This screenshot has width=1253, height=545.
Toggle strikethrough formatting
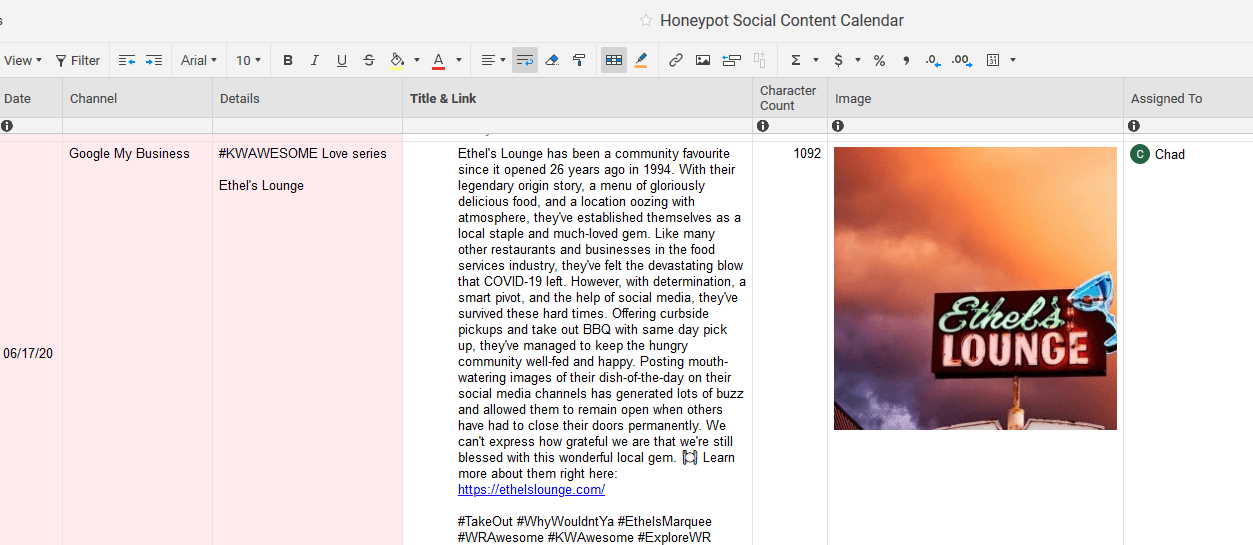pos(369,60)
